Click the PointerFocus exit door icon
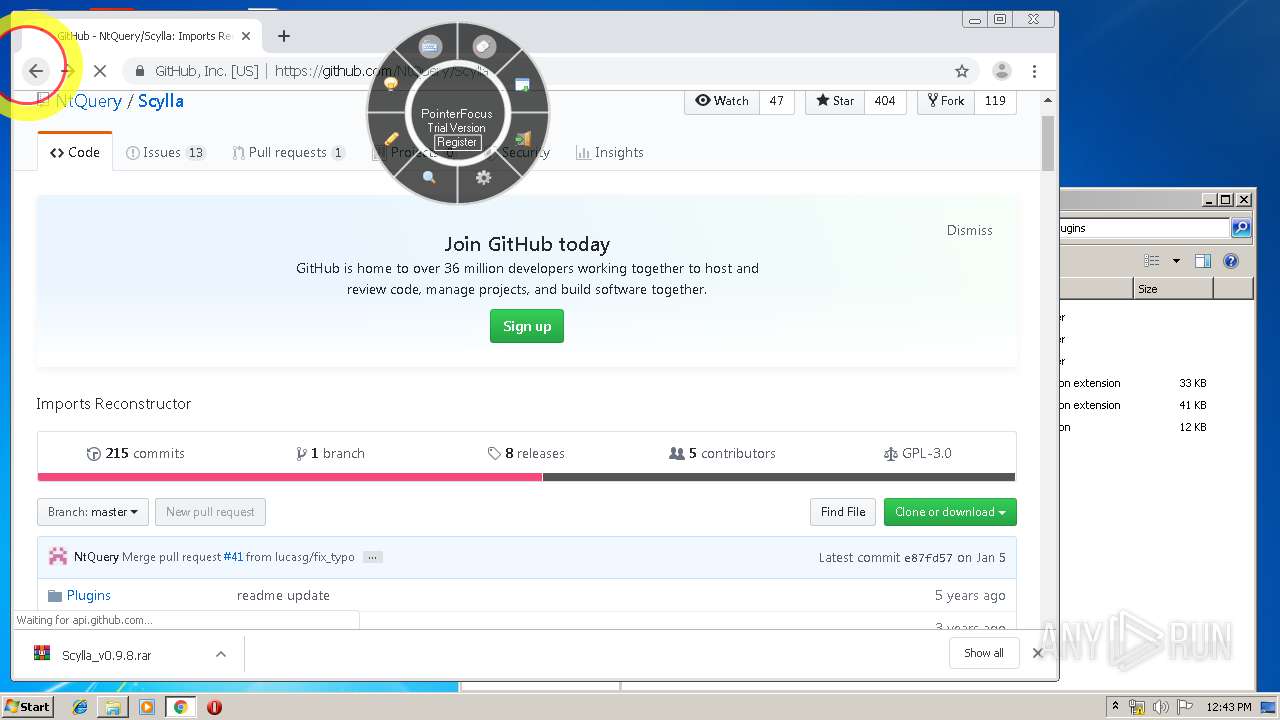Viewport: 1280px width, 720px height. click(x=522, y=139)
